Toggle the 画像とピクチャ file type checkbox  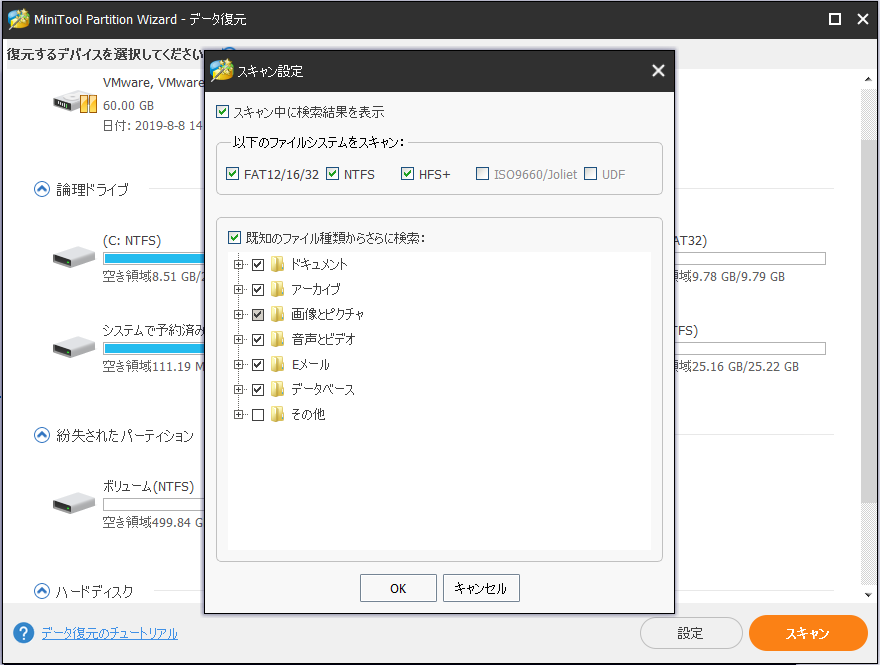(x=258, y=314)
